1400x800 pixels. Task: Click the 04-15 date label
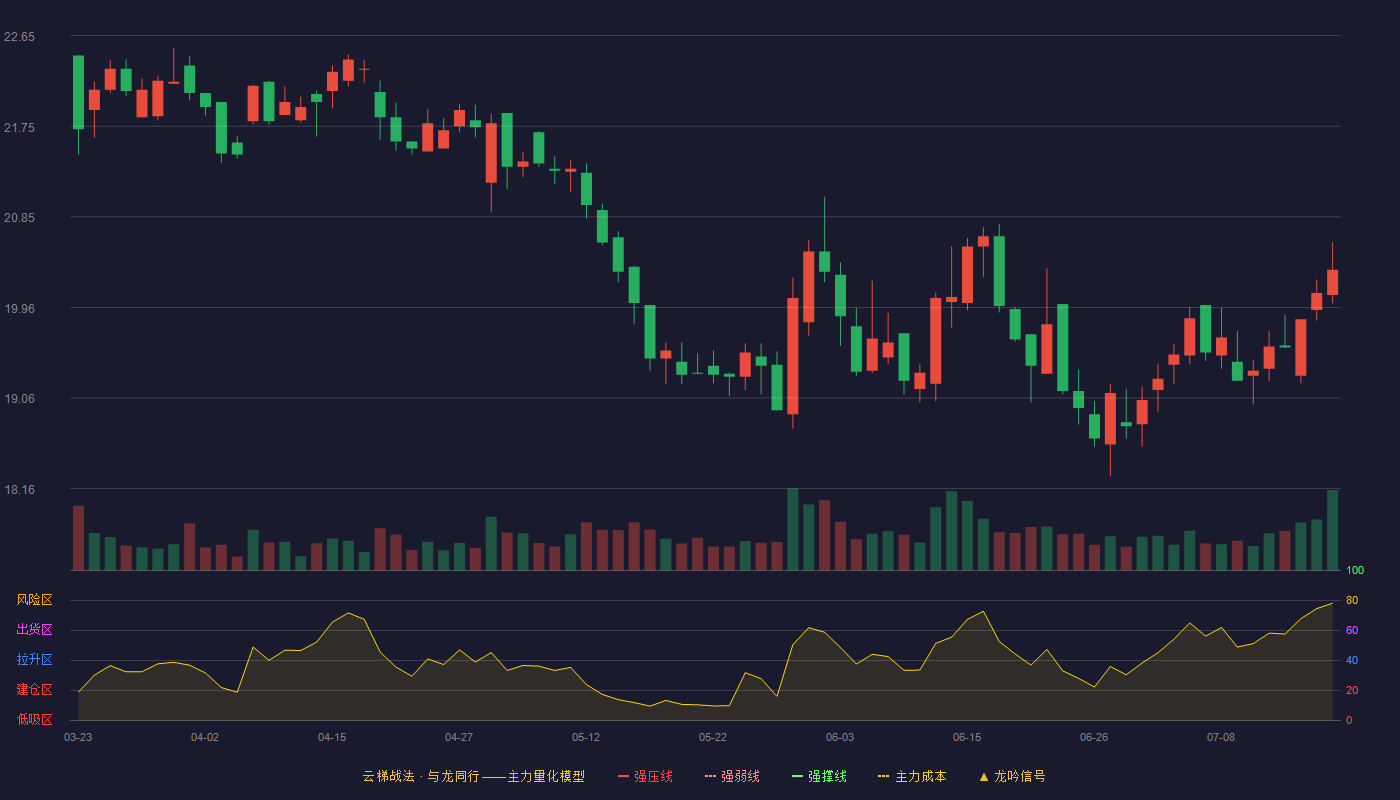pos(332,737)
